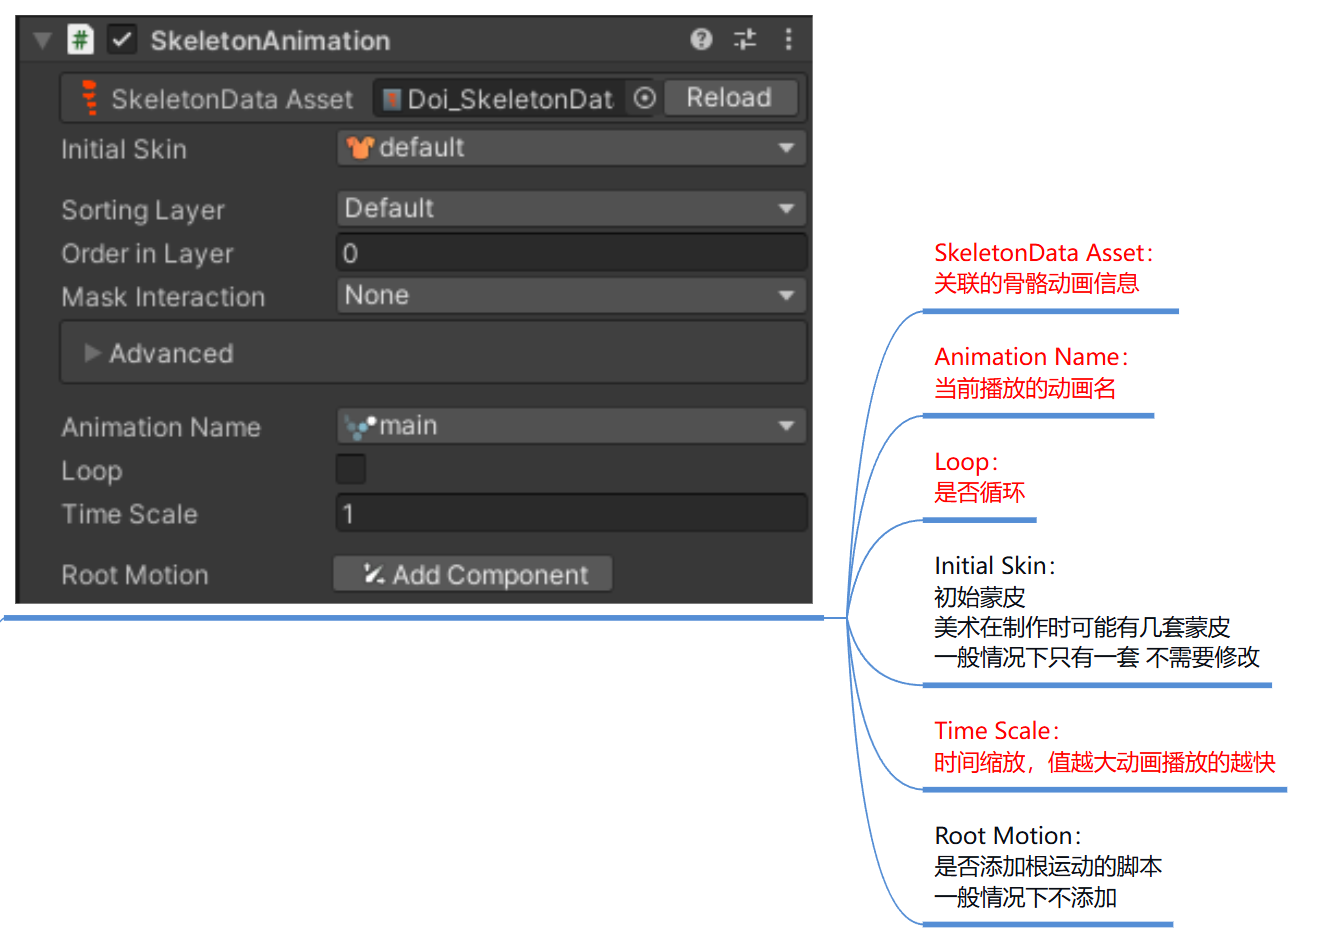The width and height of the screenshot is (1334, 933).
Task: Open the component three-dot context menu
Action: click(x=789, y=39)
